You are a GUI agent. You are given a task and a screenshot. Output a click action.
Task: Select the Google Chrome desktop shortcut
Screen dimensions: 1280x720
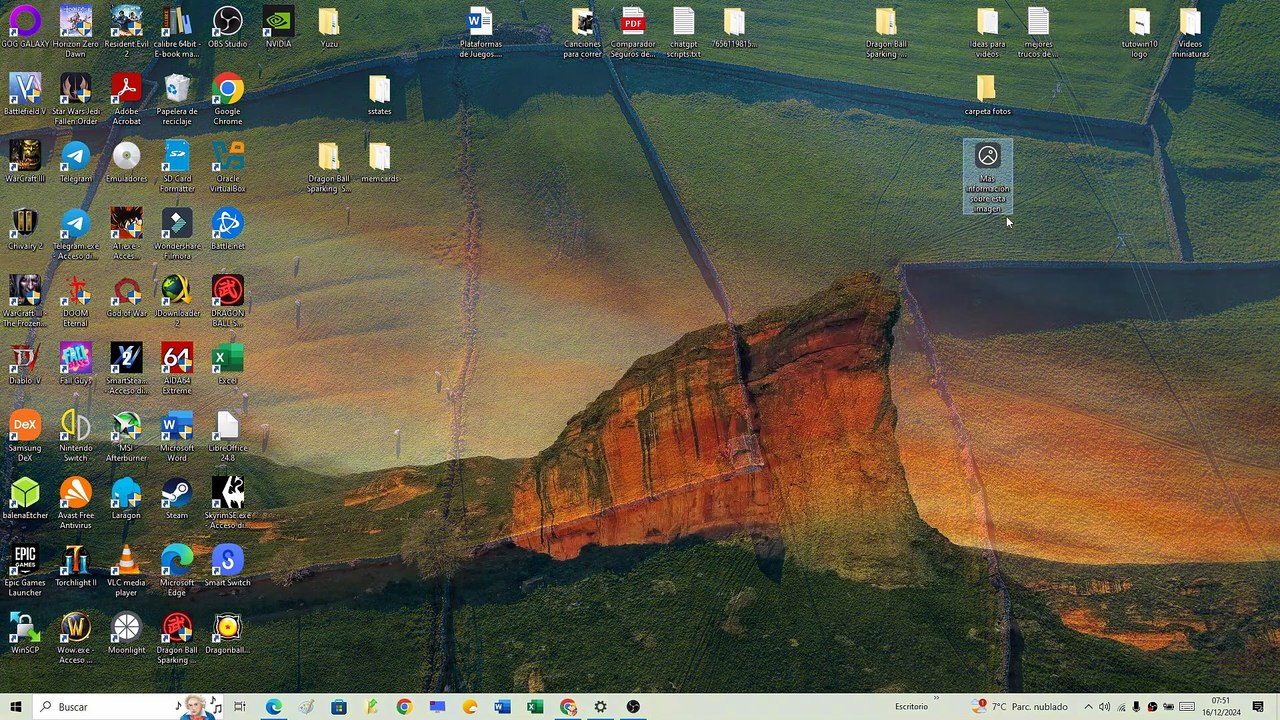pos(228,99)
